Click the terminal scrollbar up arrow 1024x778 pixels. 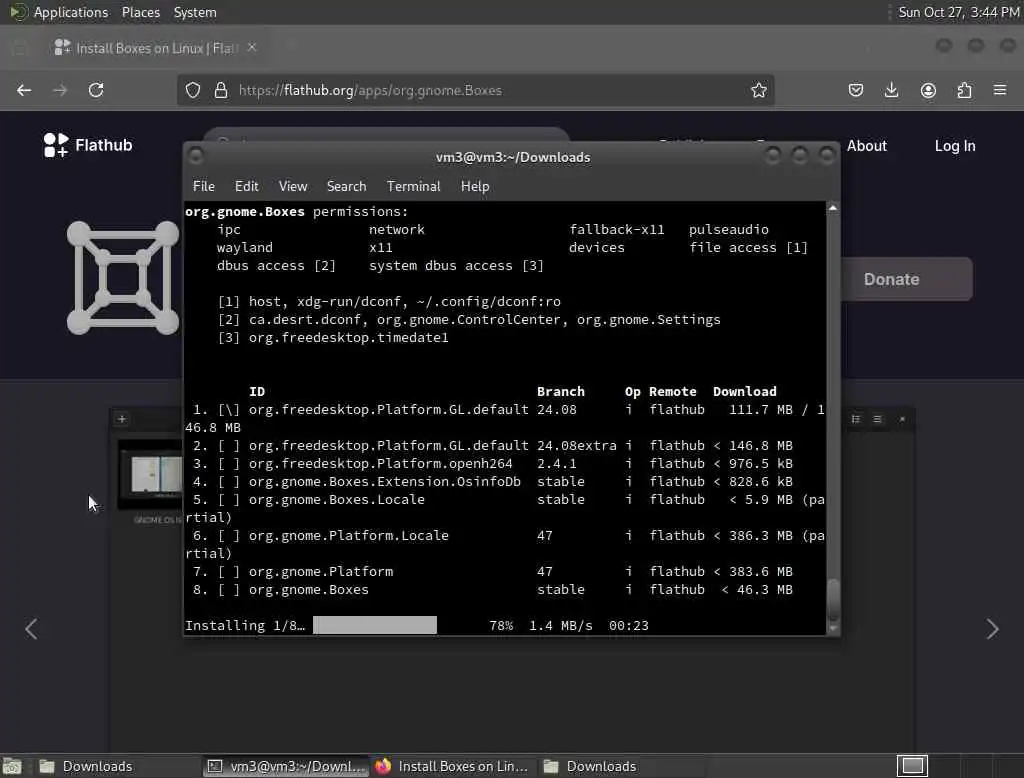[x=833, y=208]
